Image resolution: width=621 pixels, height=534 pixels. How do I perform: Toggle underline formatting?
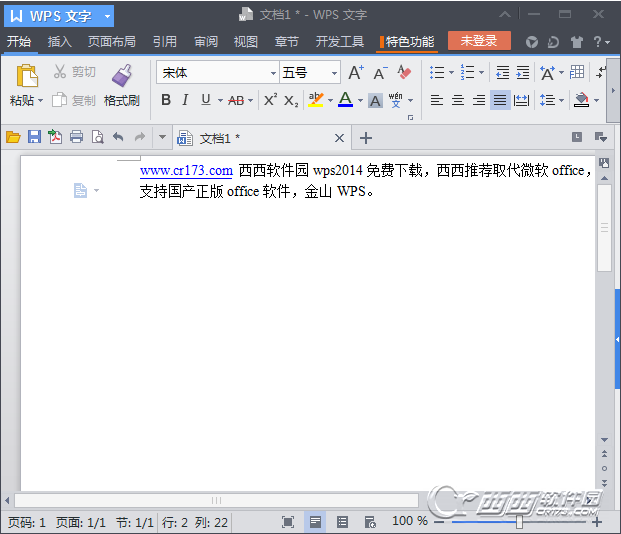(x=206, y=100)
